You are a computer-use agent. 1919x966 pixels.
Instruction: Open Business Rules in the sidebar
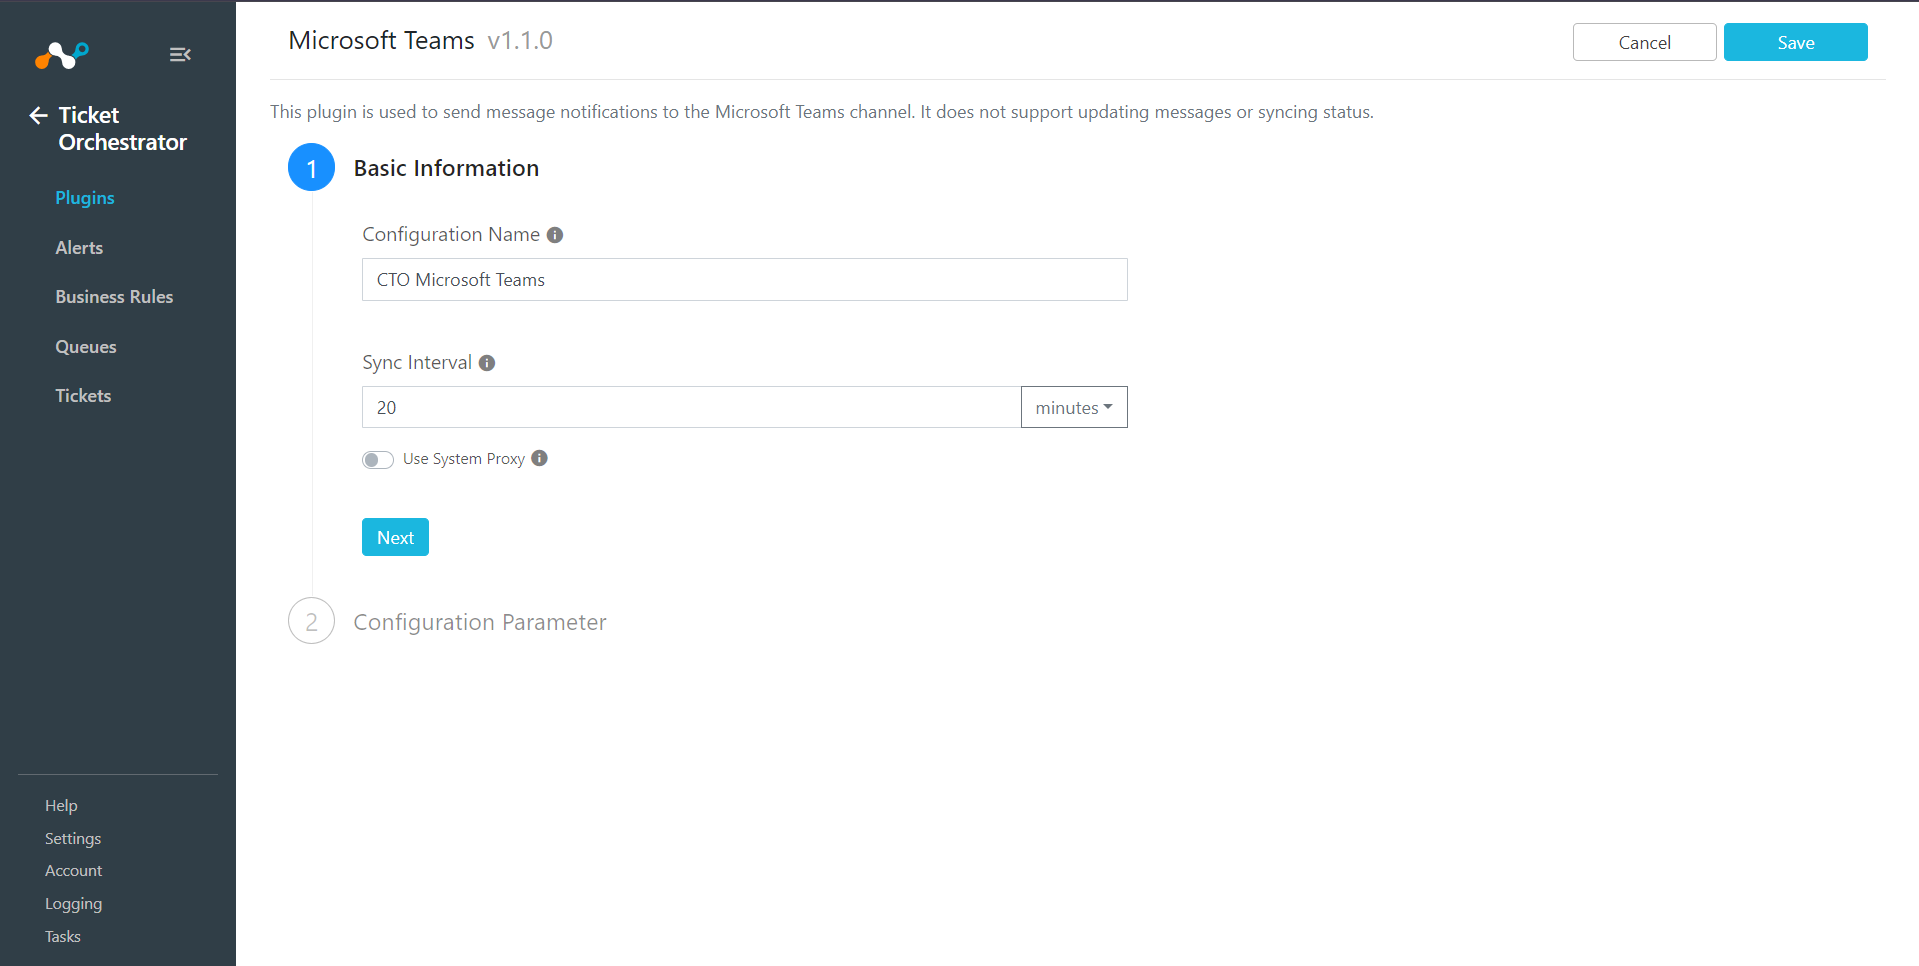pos(114,297)
